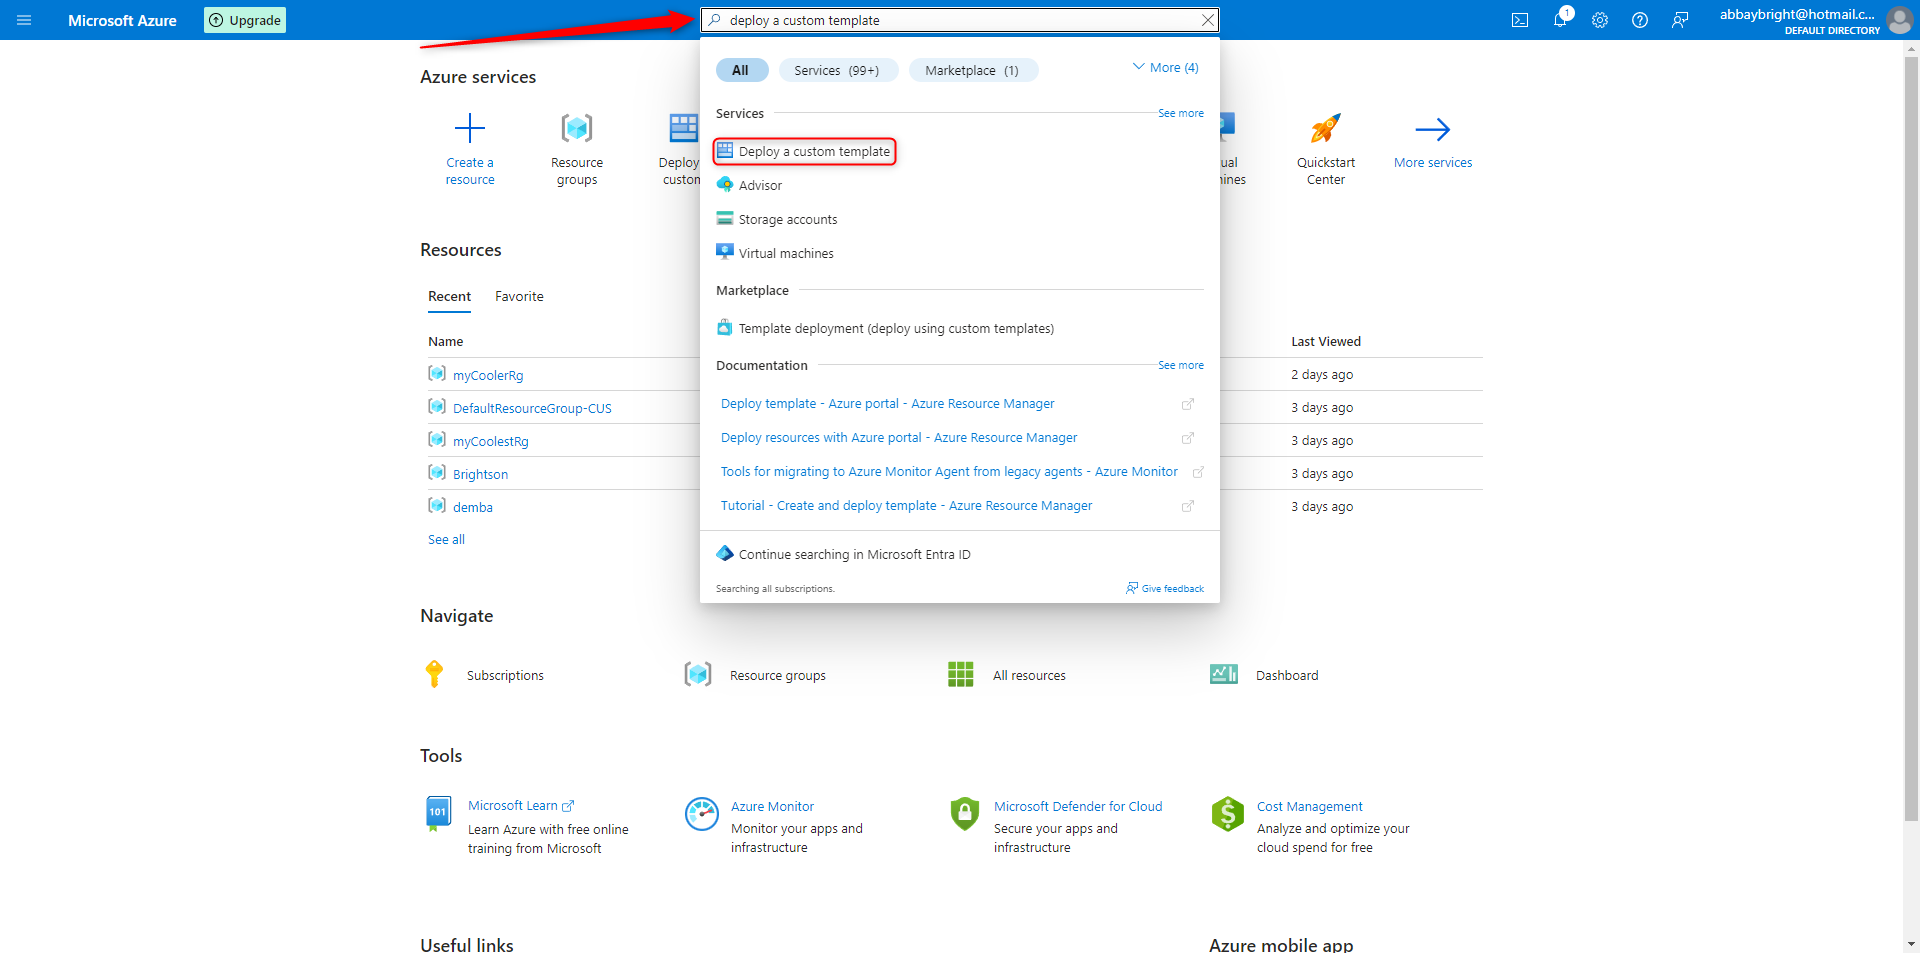Viewport: 1920px width, 953px height.
Task: Open the account email directory menu
Action: (x=1799, y=20)
